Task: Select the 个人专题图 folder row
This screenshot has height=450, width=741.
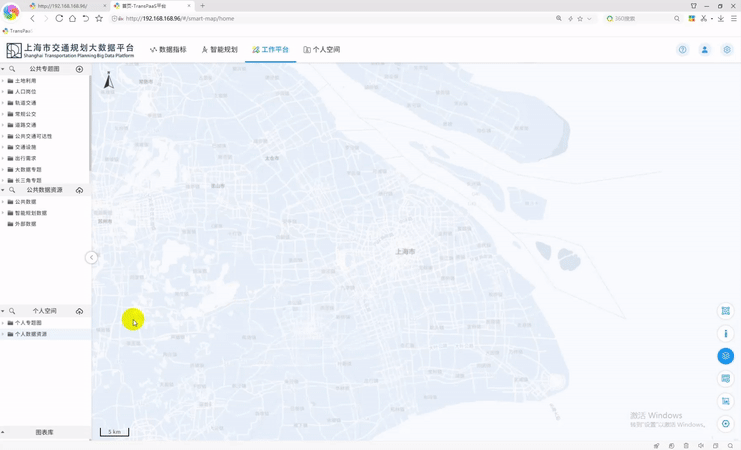Action: point(45,323)
